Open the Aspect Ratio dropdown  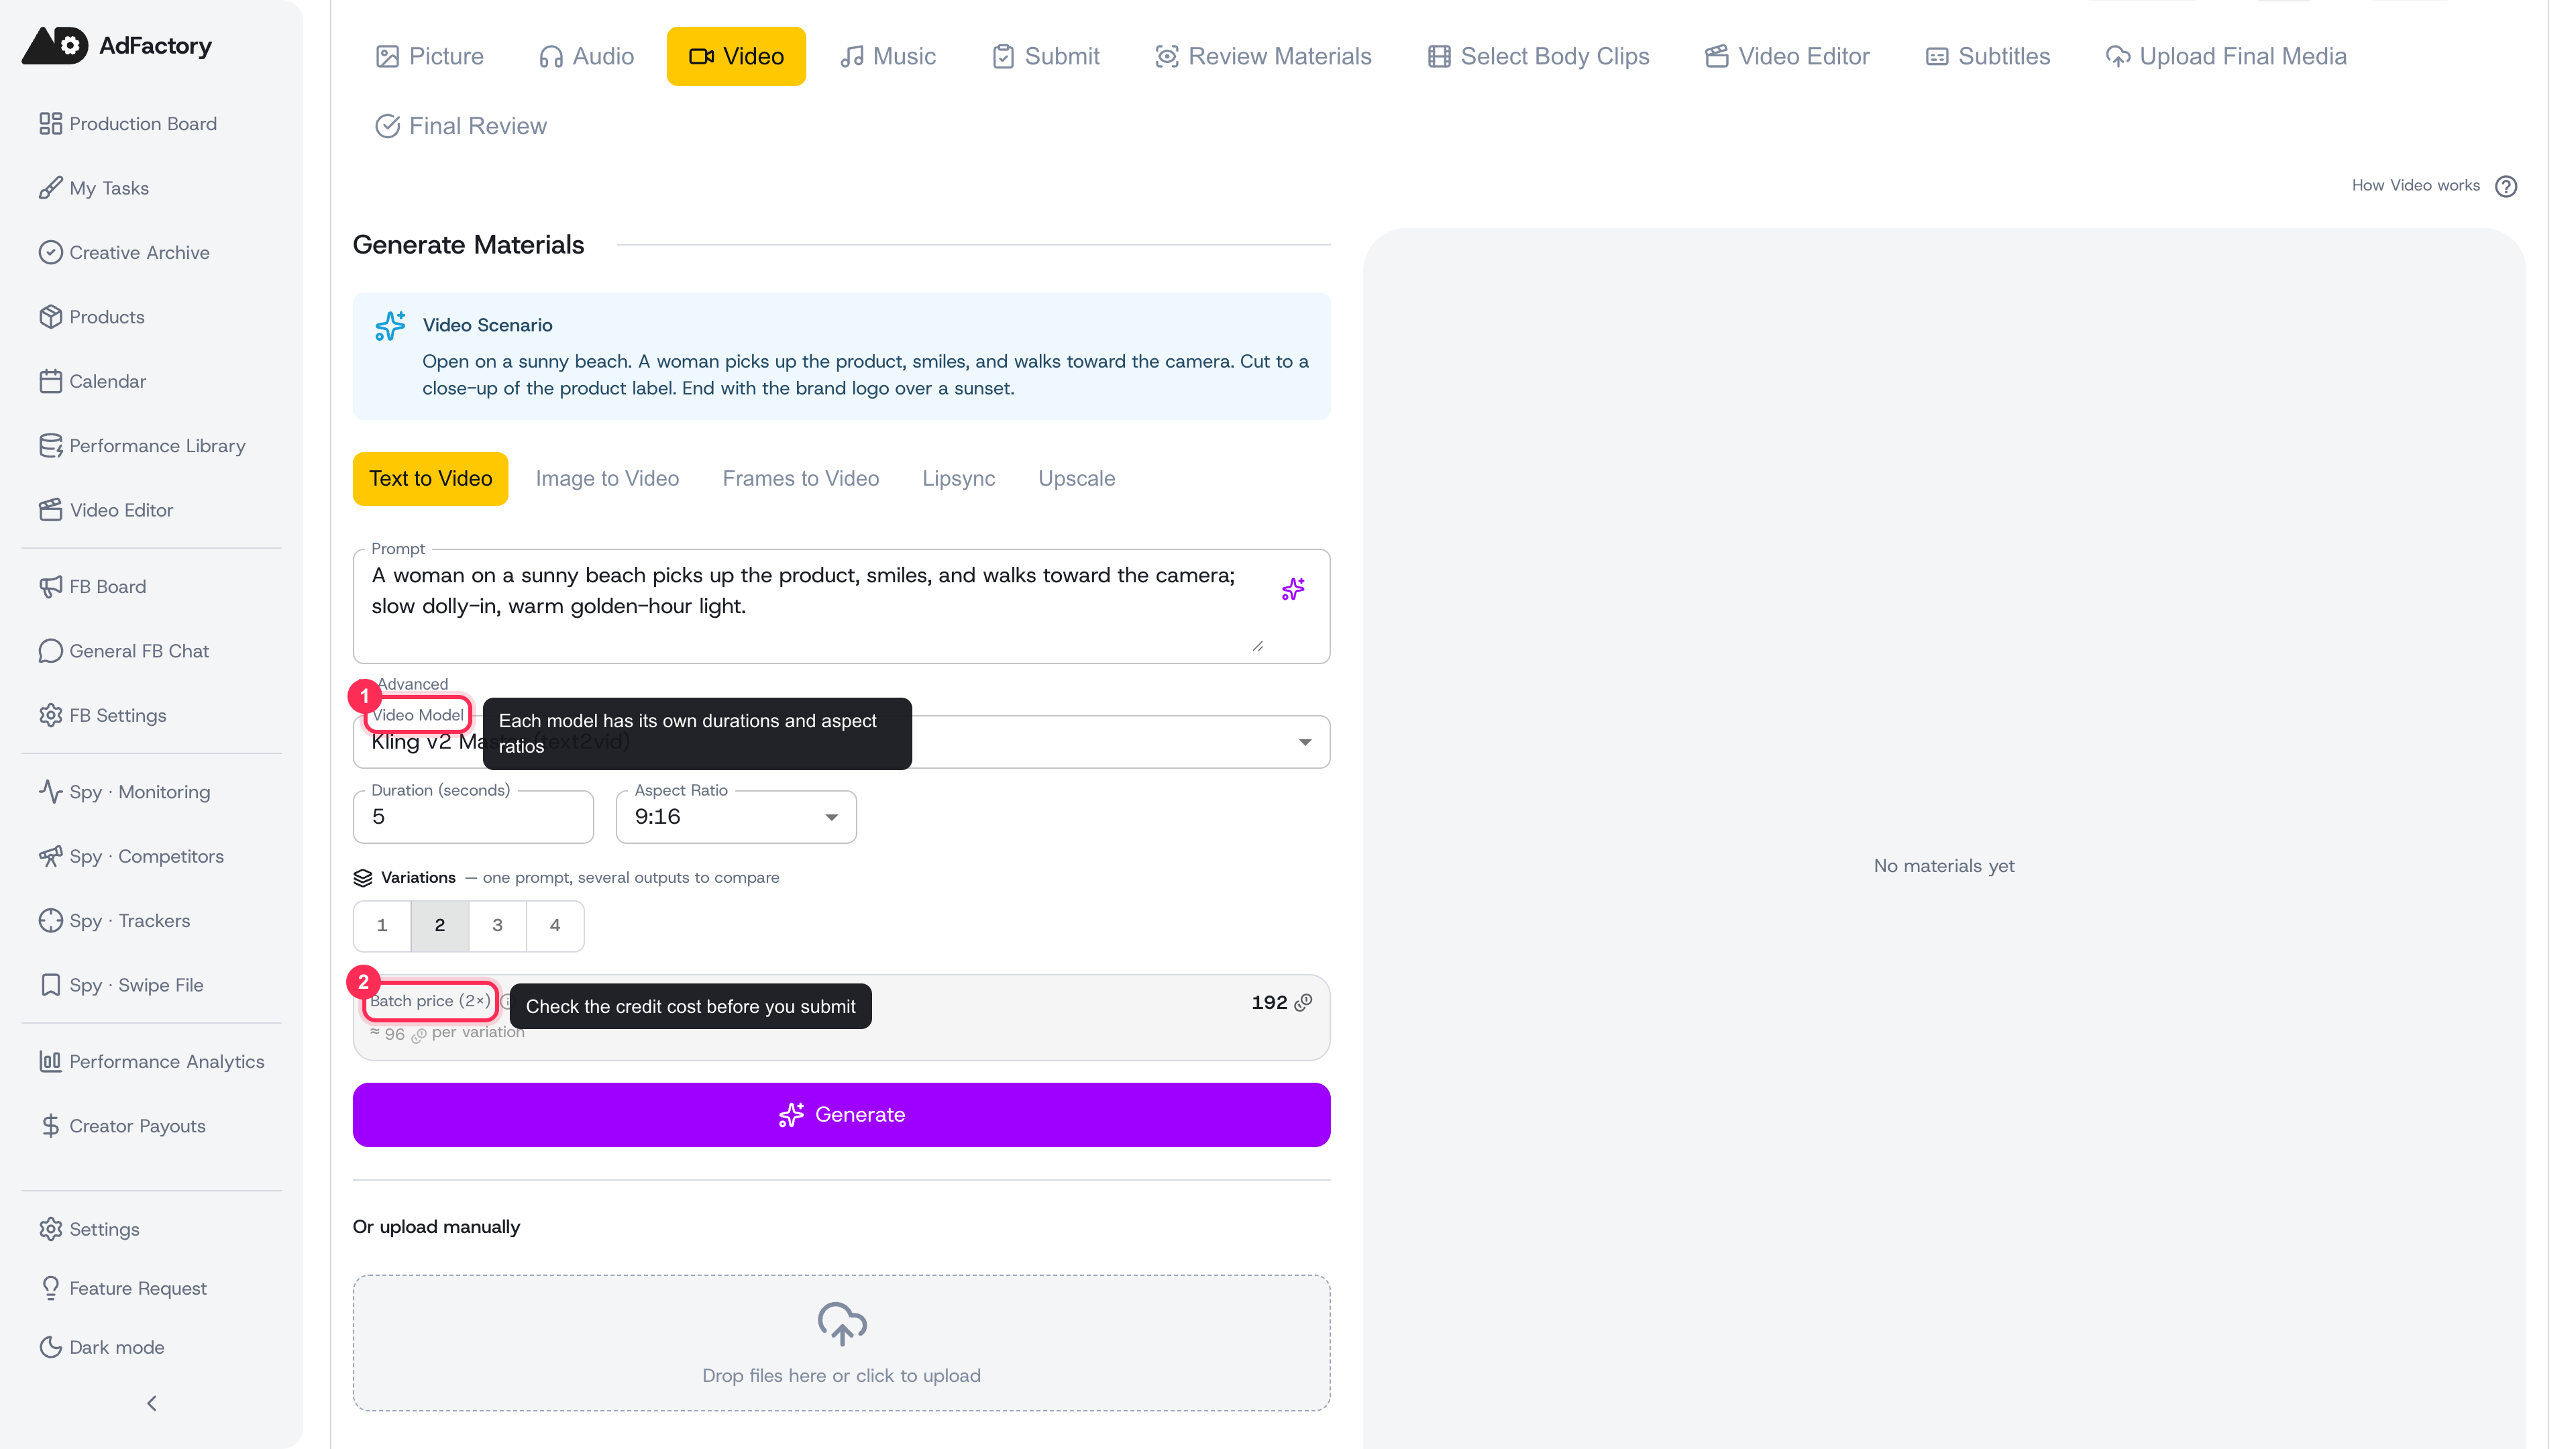pyautogui.click(x=736, y=817)
